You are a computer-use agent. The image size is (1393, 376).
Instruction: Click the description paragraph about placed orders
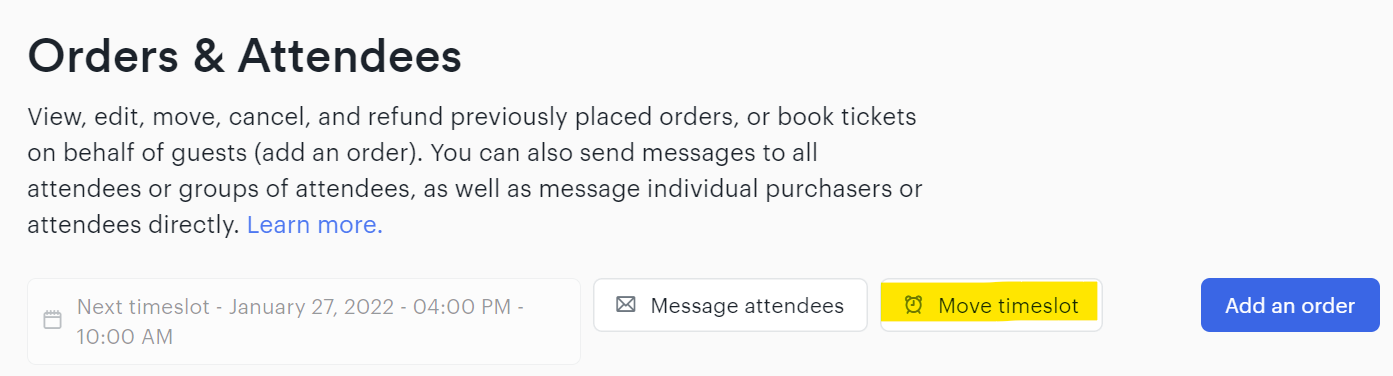point(475,171)
